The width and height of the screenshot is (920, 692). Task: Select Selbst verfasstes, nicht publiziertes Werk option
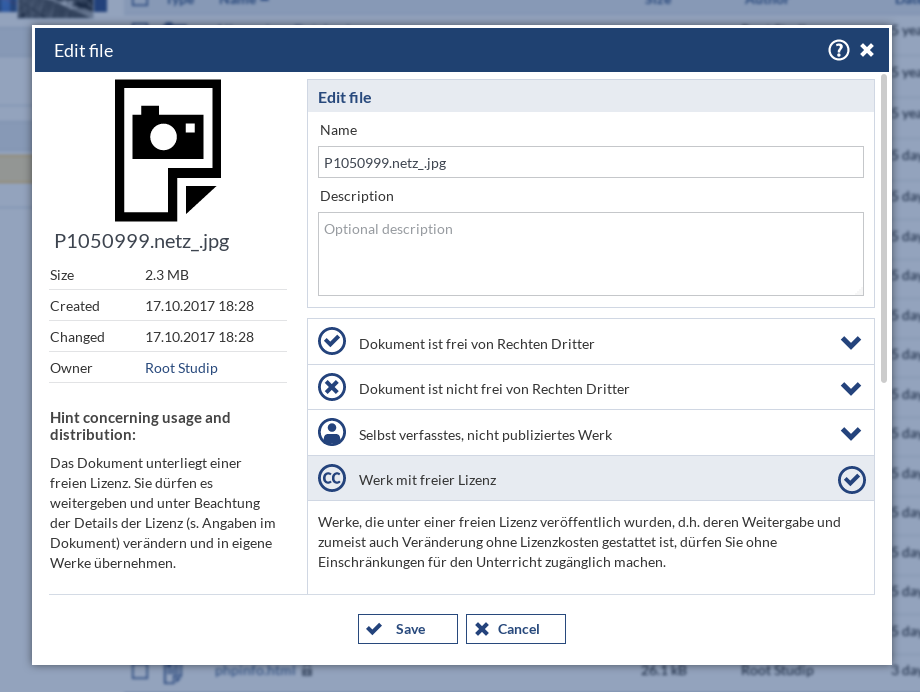tap(485, 435)
